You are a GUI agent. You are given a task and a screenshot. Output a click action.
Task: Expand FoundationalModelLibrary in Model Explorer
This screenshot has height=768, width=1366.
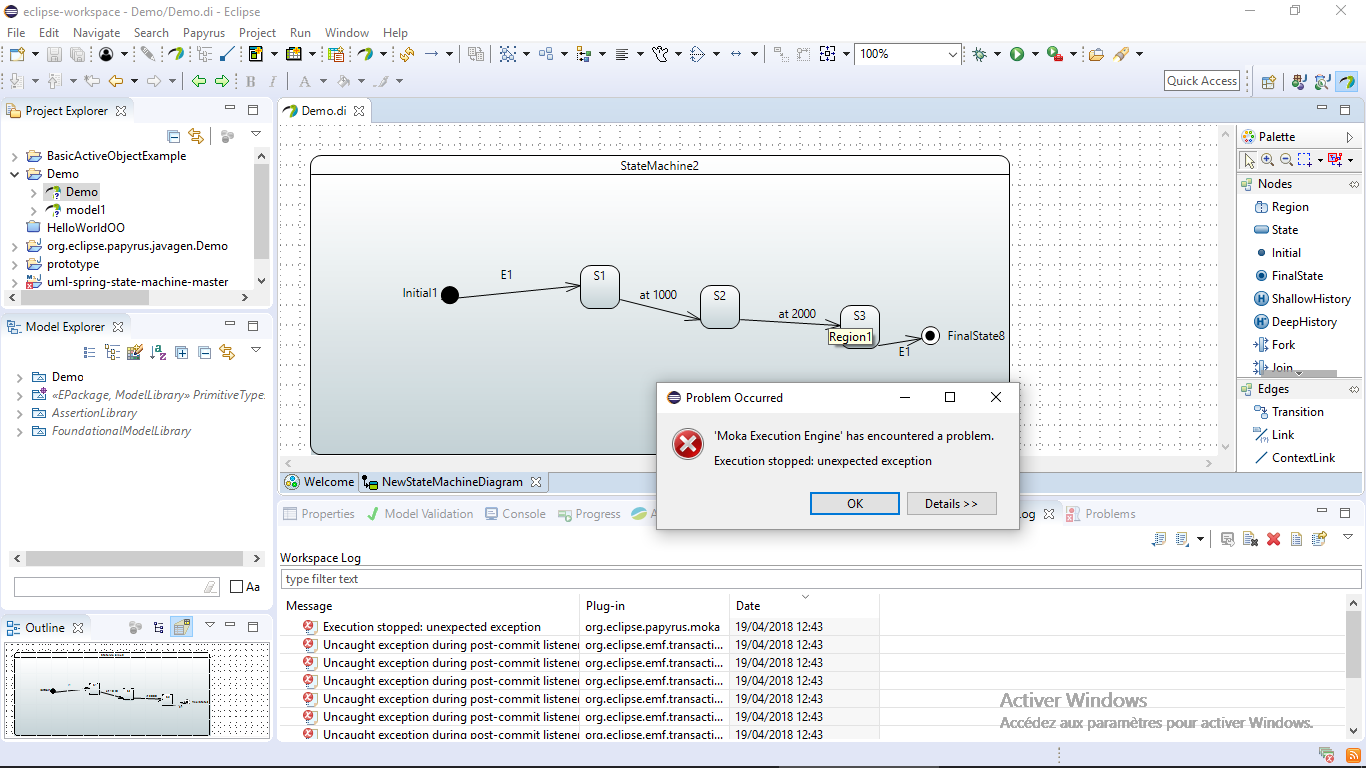click(x=19, y=431)
